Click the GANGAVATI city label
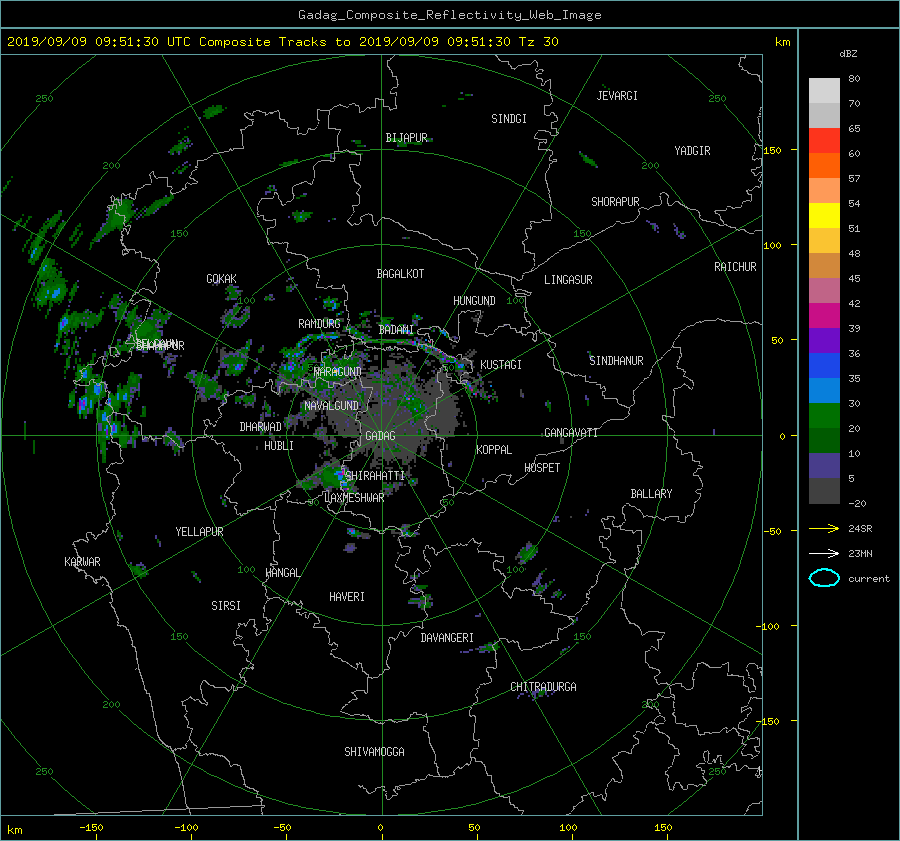Image resolution: width=900 pixels, height=841 pixels. 571,433
